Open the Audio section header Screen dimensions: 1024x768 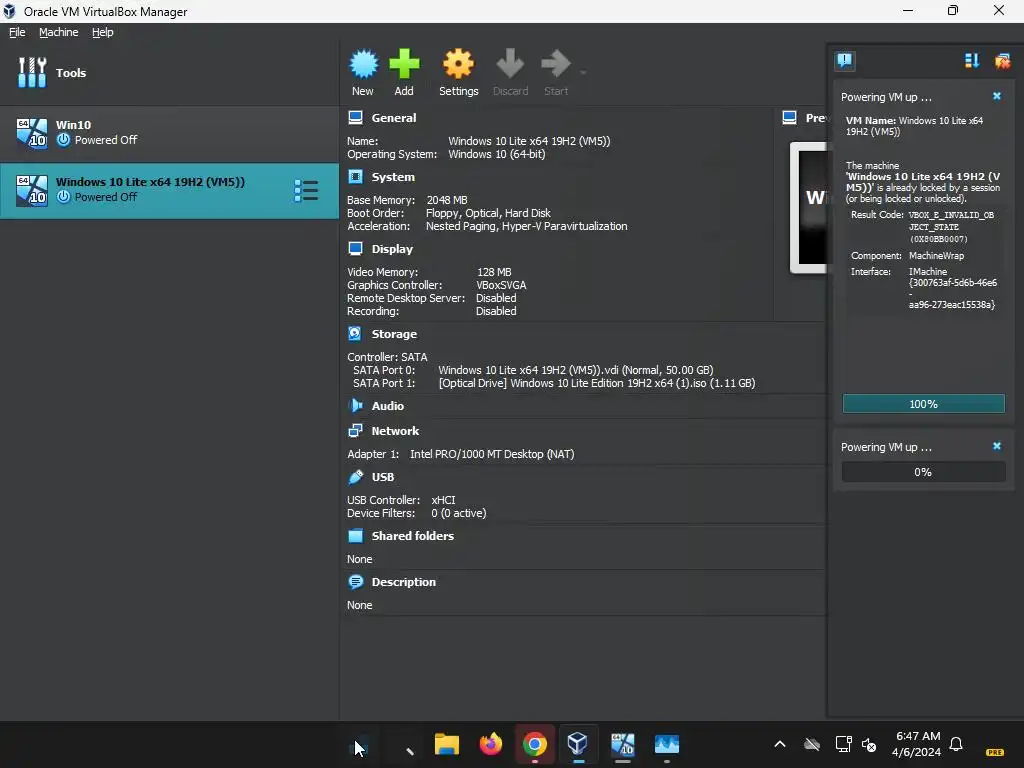(x=387, y=406)
